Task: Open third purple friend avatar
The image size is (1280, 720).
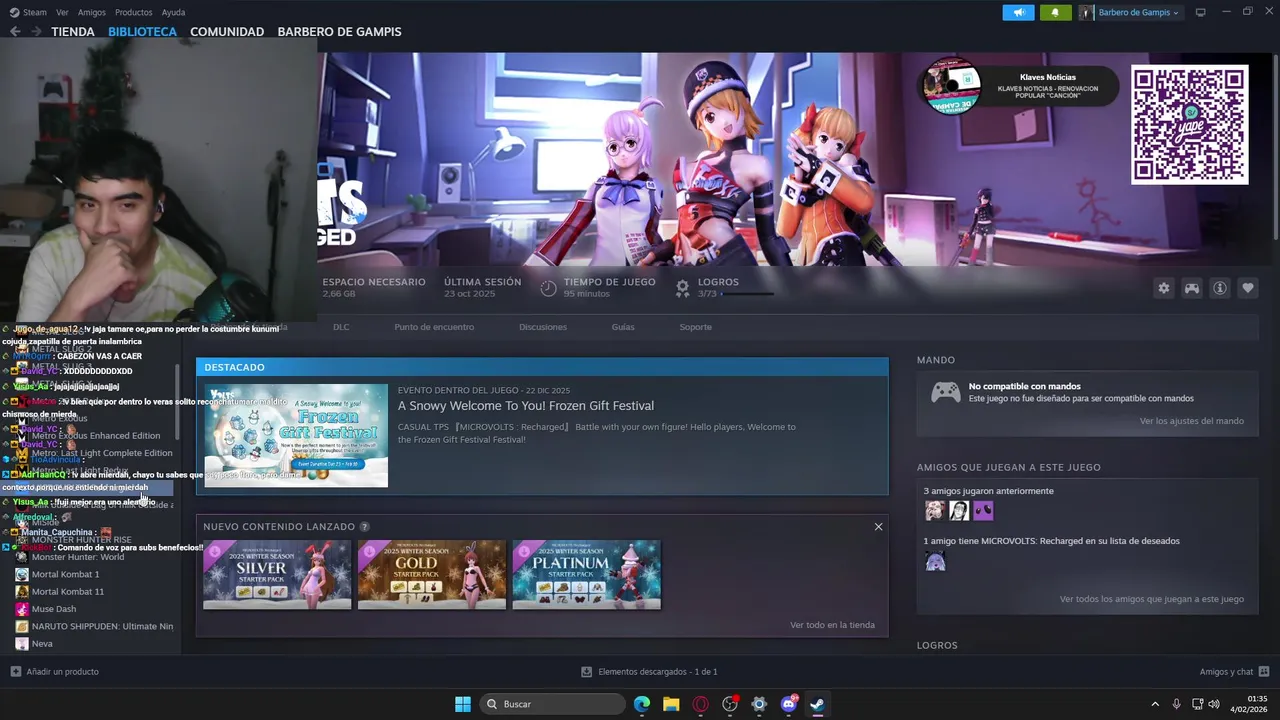Action: [x=983, y=511]
